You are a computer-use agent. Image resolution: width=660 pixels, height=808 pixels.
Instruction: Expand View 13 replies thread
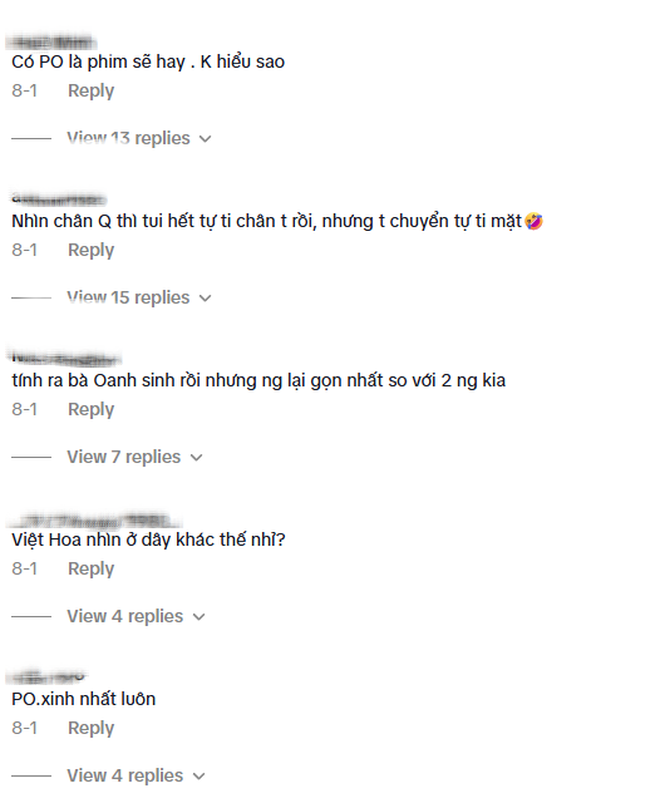[x=128, y=138]
